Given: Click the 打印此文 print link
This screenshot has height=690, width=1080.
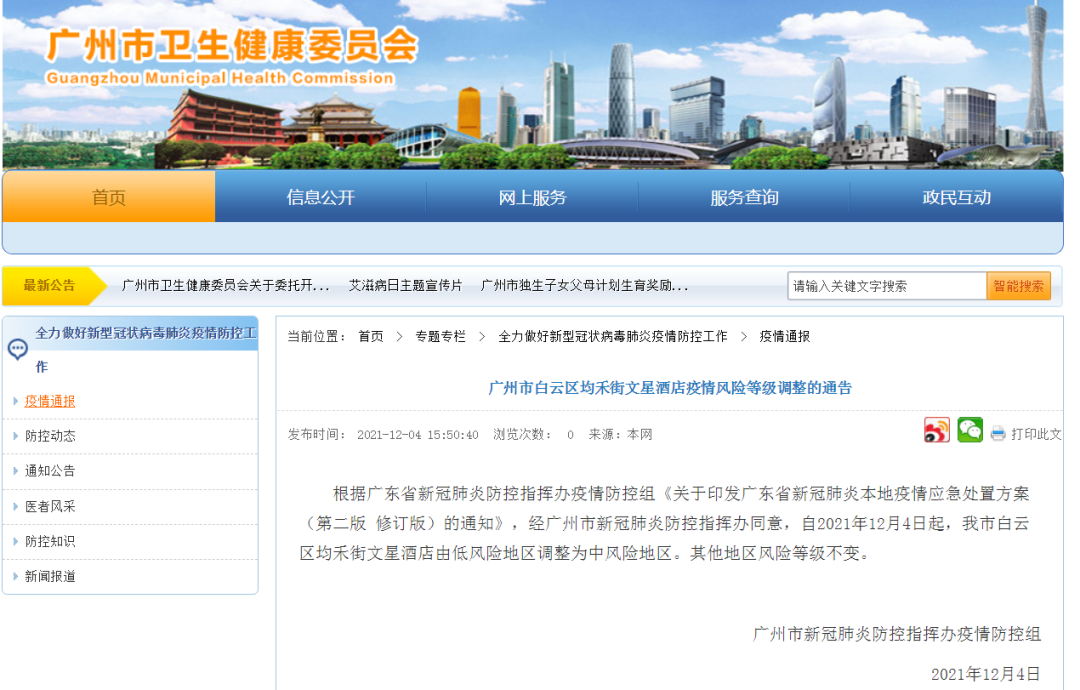Looking at the screenshot, I should point(1035,431).
